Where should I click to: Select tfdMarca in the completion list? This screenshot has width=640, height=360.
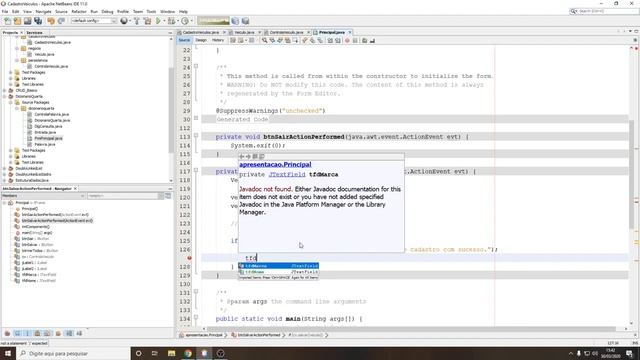click(278, 266)
